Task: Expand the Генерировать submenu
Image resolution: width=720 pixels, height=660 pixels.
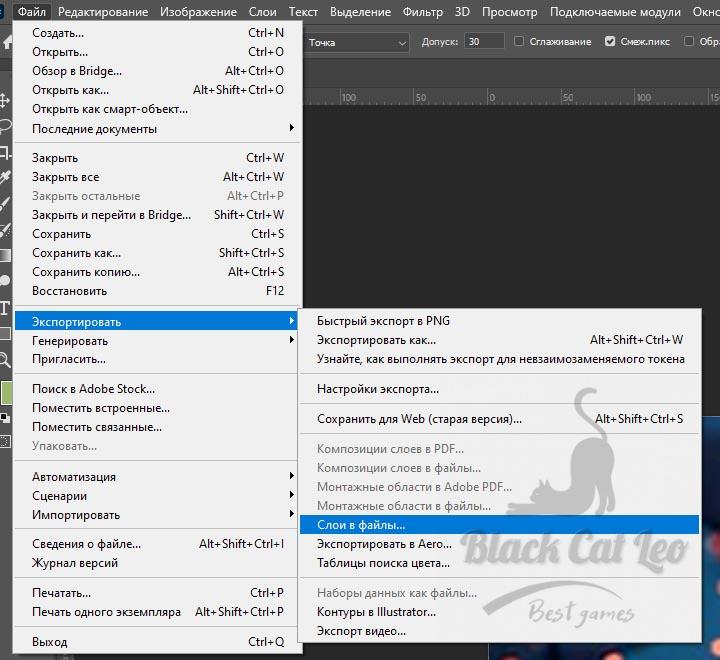Action: coord(157,341)
